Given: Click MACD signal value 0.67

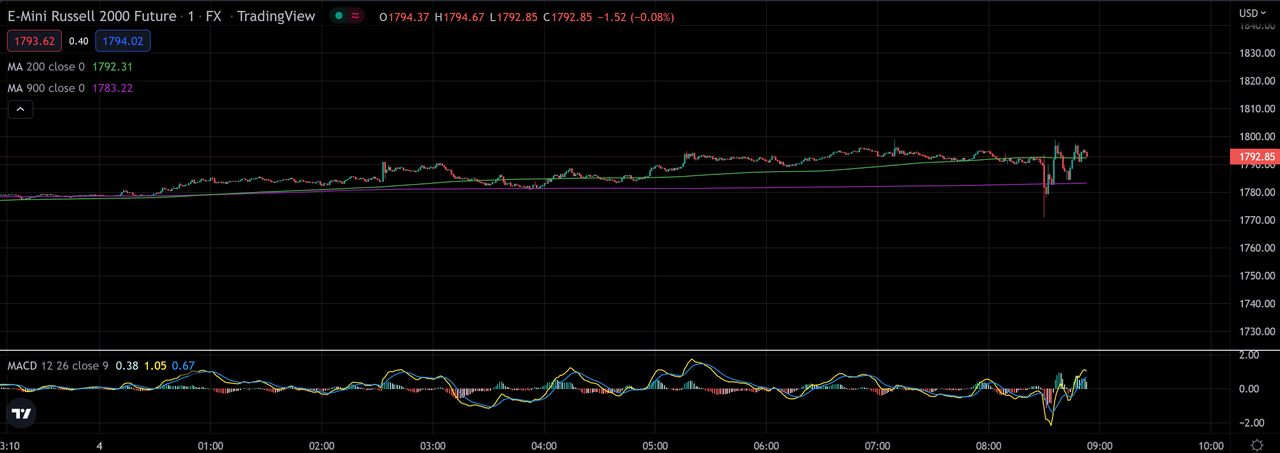Looking at the screenshot, I should pos(183,365).
